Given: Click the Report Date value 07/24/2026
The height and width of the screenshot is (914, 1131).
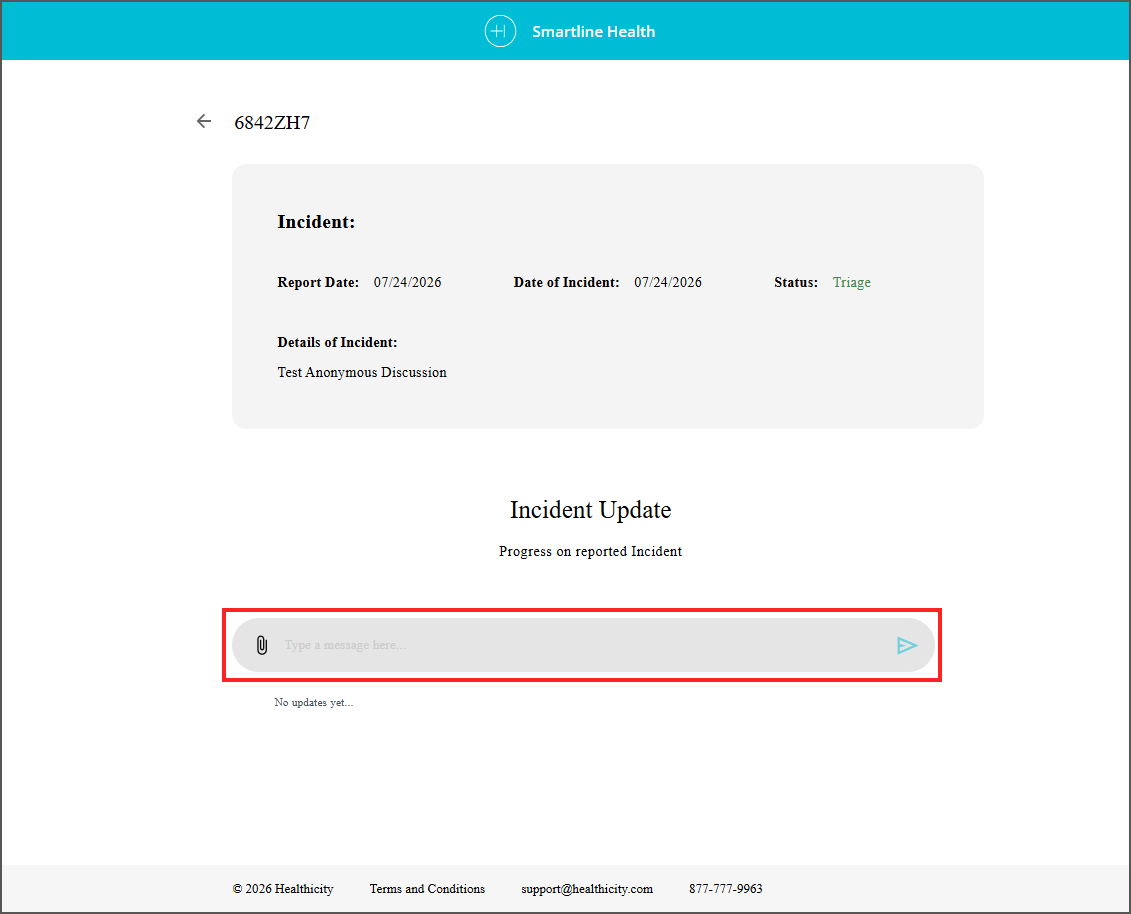Looking at the screenshot, I should (408, 282).
